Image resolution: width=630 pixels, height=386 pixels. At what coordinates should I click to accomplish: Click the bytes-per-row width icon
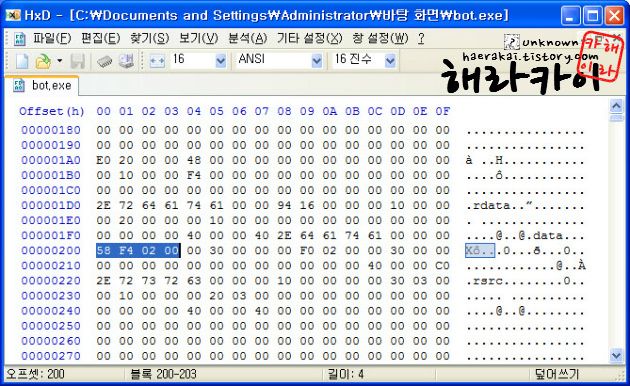pos(157,61)
